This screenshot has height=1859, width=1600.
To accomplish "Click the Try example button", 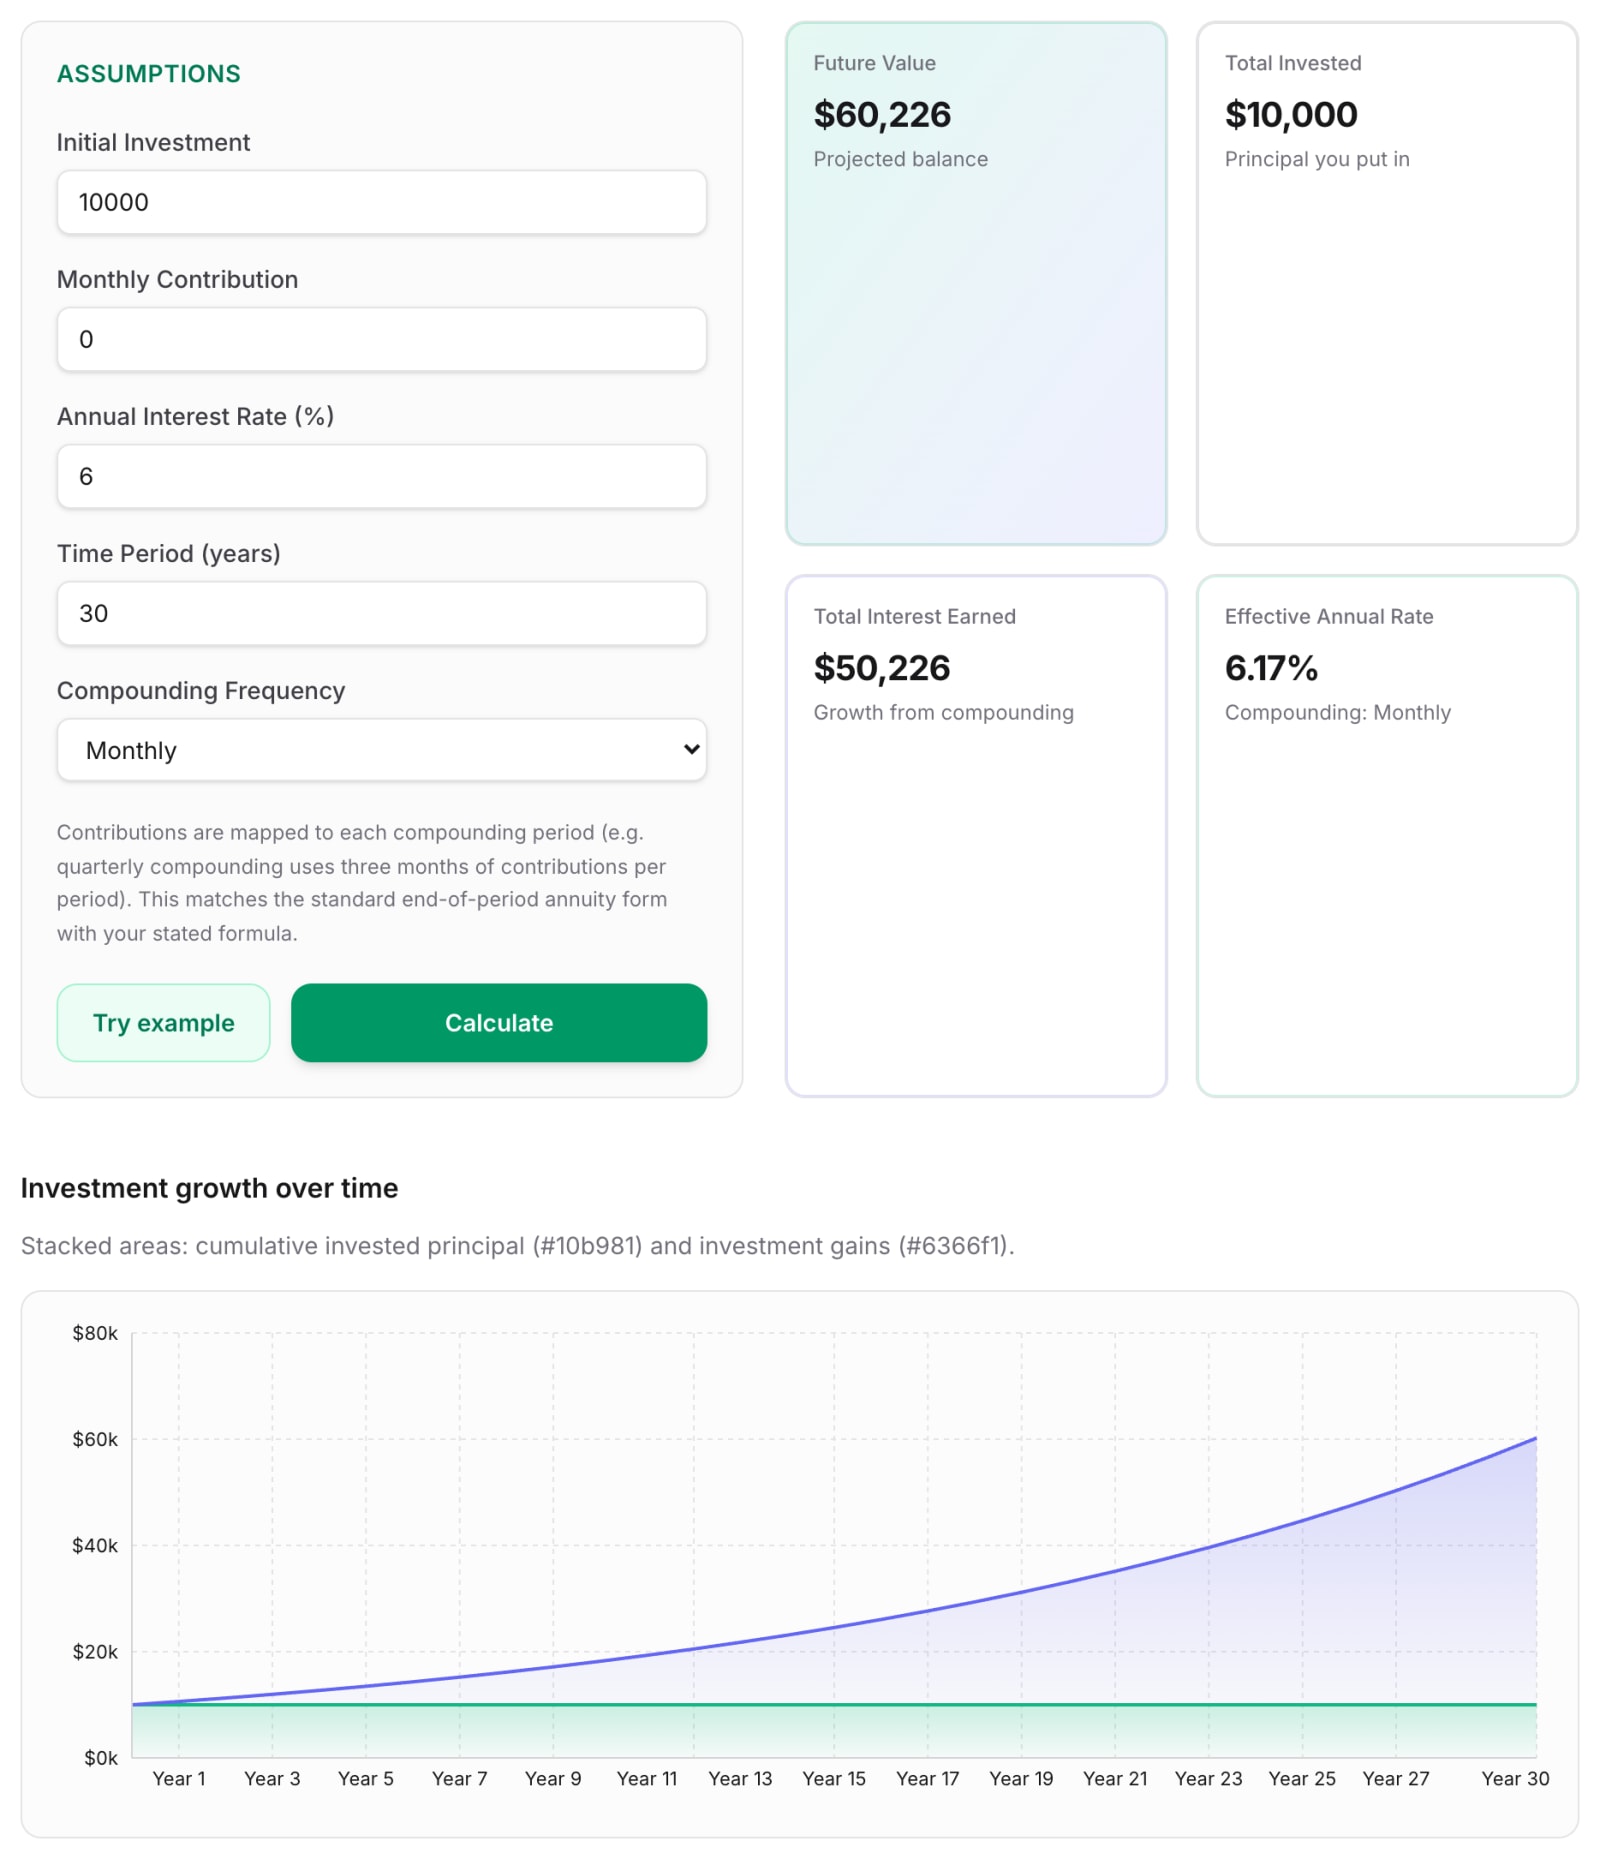I will click(163, 1023).
